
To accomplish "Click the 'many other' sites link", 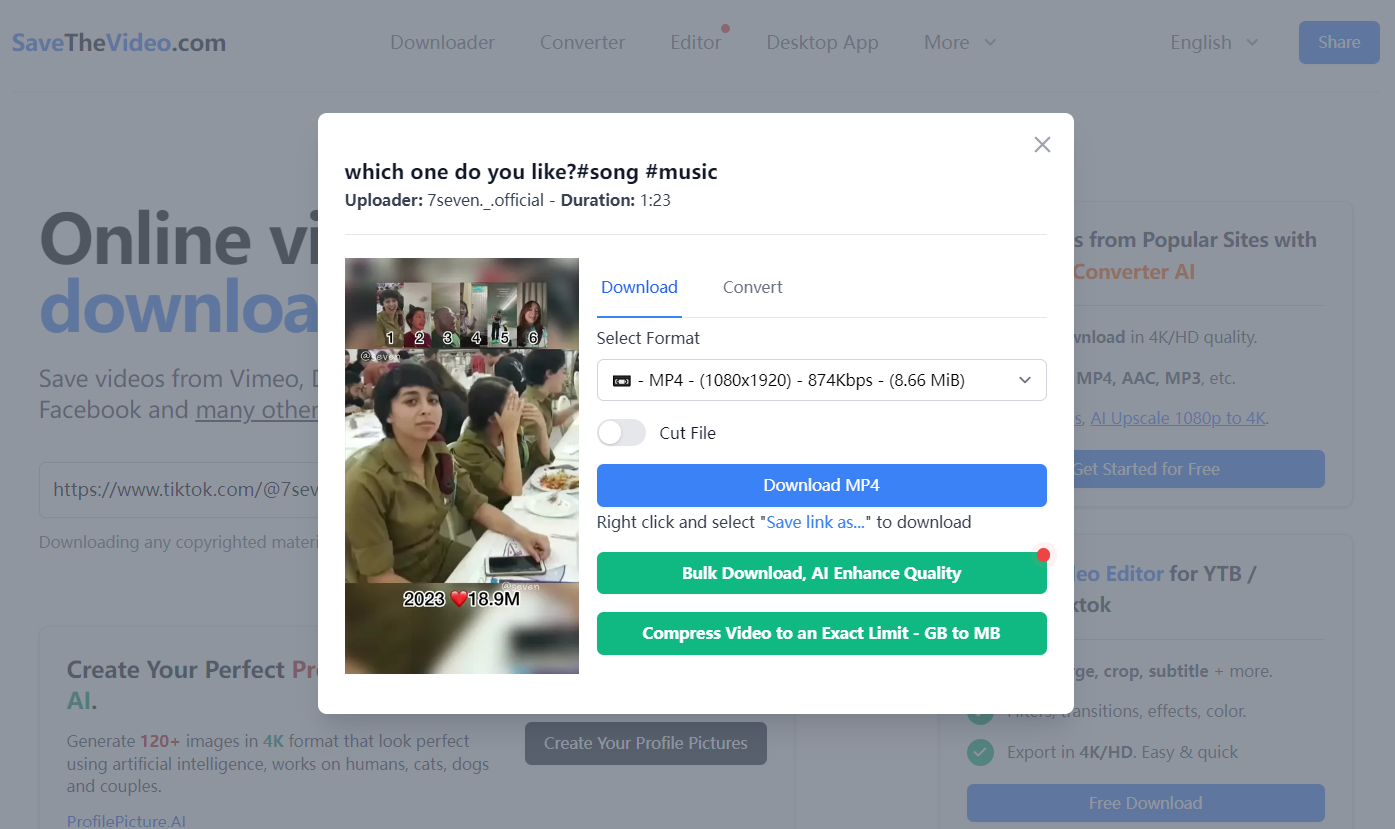I will click(257, 410).
